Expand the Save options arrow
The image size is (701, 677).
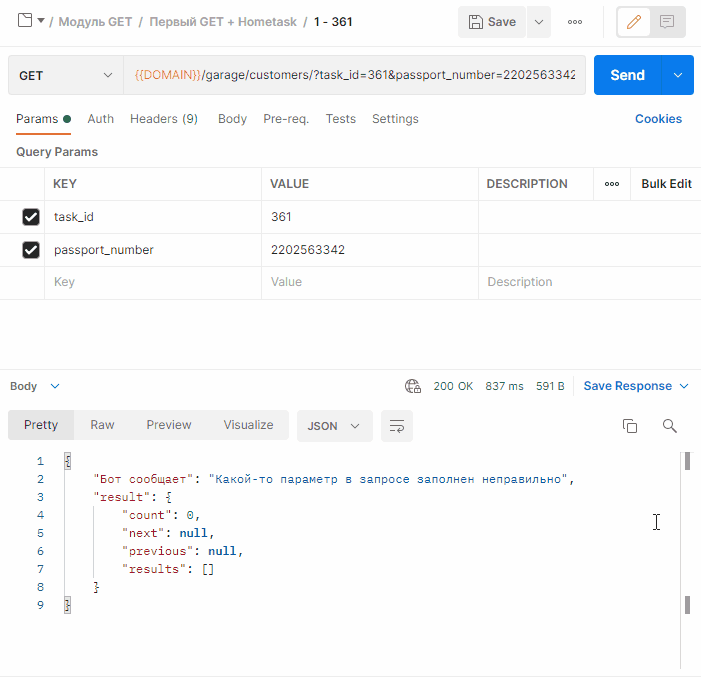[x=538, y=22]
